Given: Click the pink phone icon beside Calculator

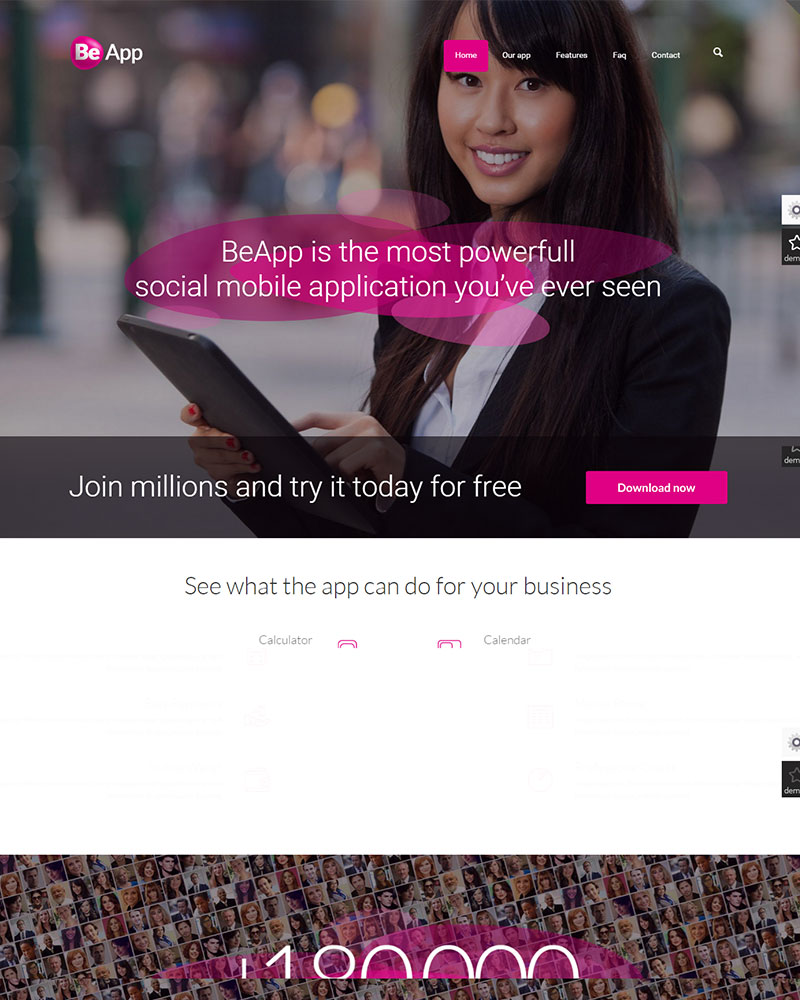Looking at the screenshot, I should click(347, 643).
